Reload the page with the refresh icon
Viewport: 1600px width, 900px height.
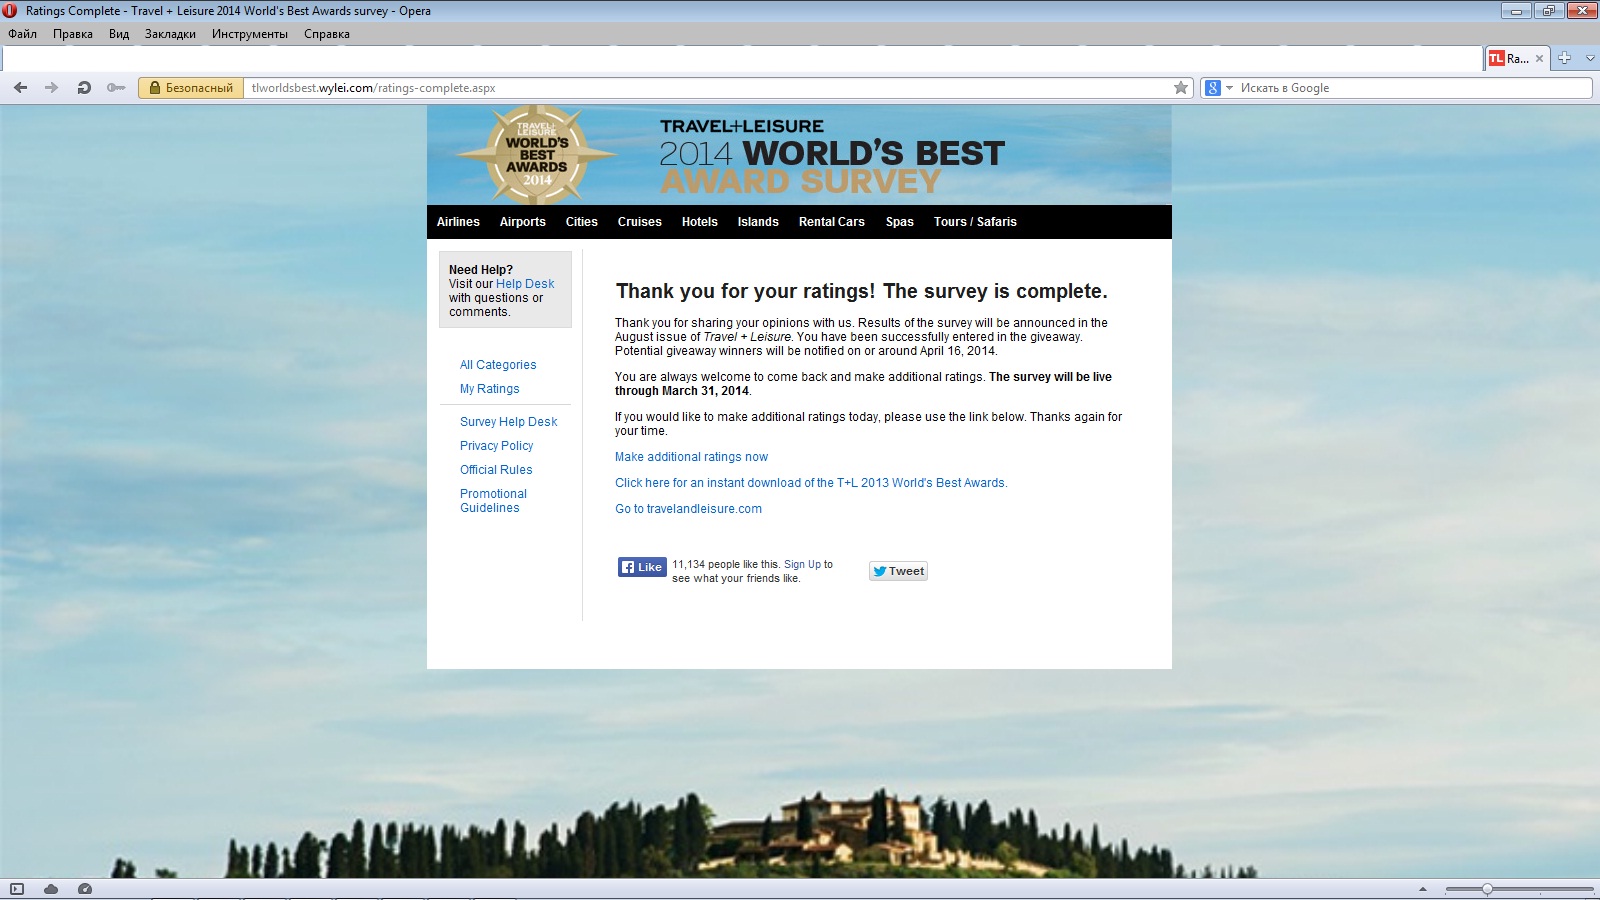point(84,88)
